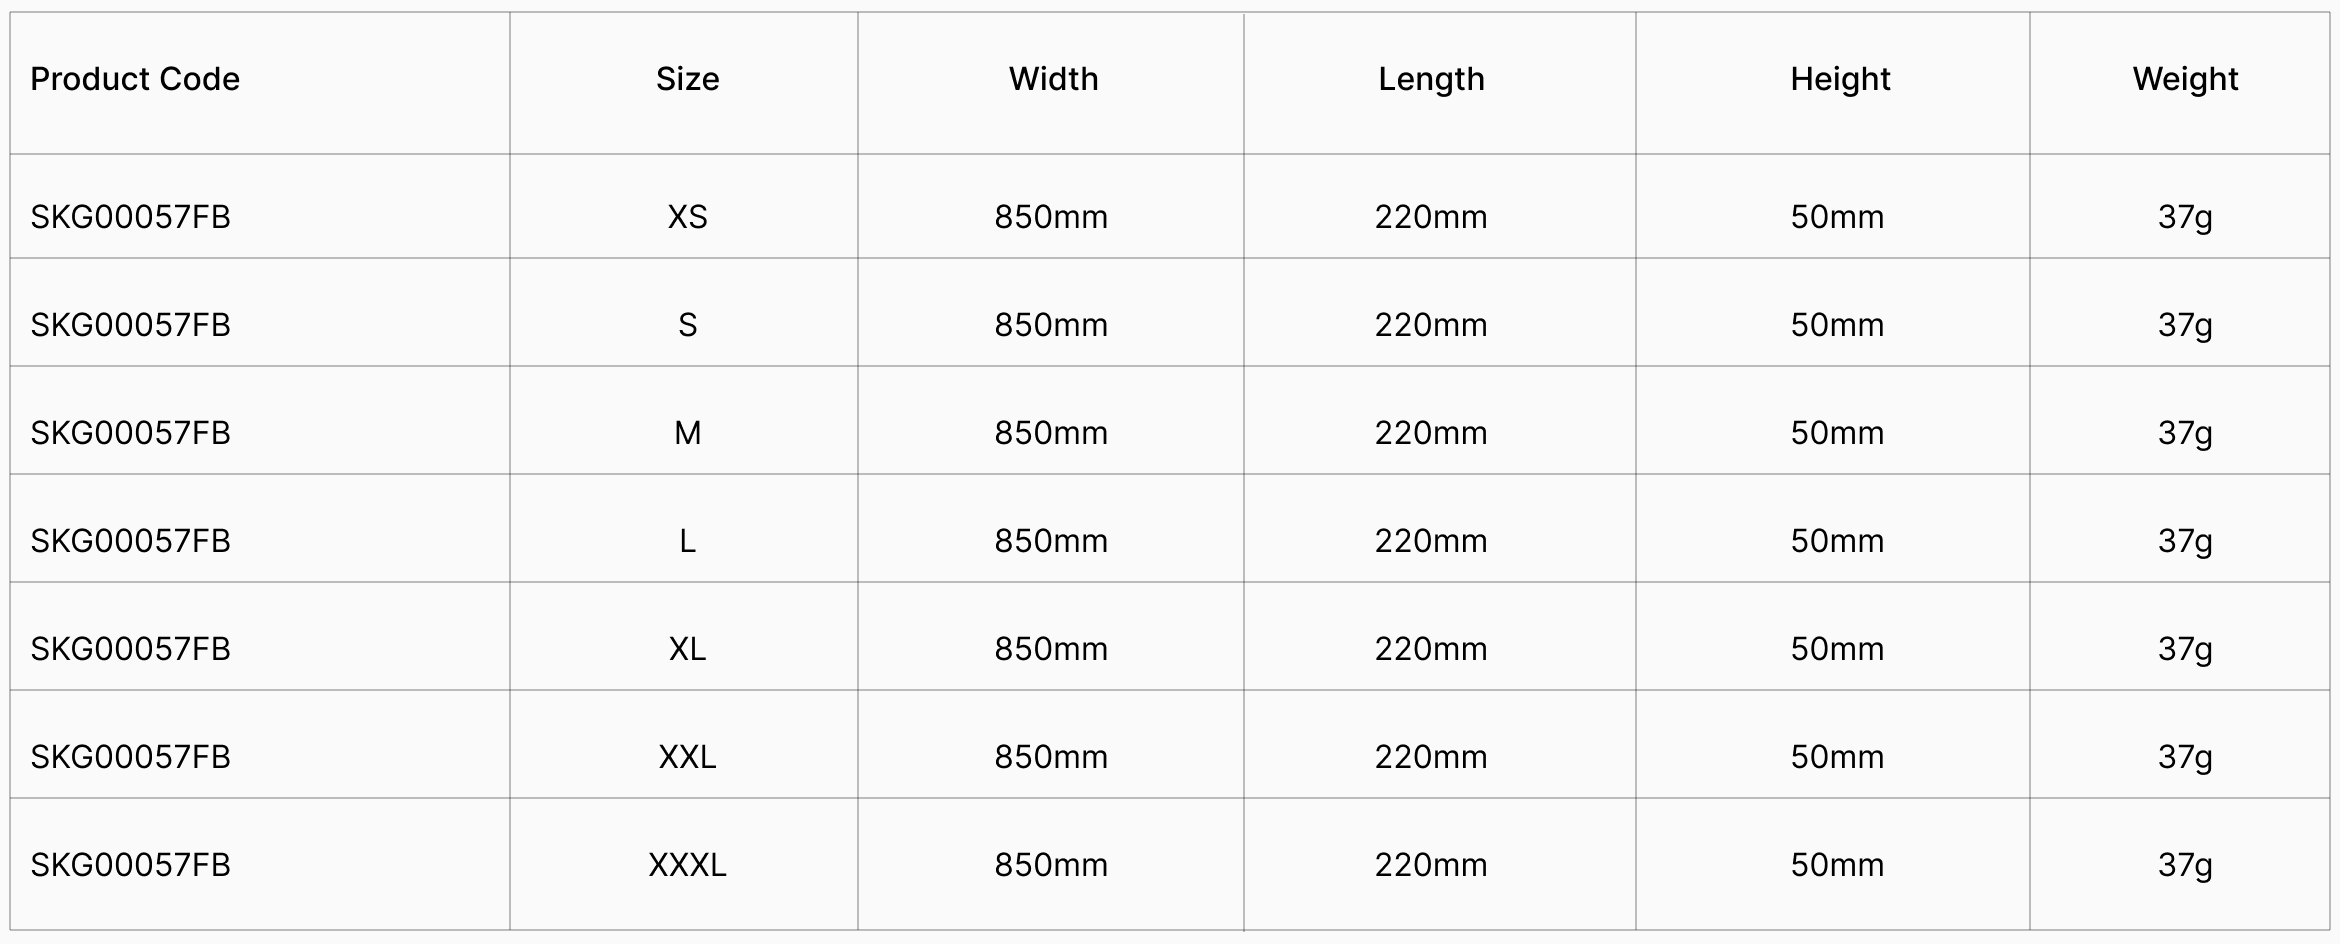2340x944 pixels.
Task: Click the Product Code column header
Action: 135,79
